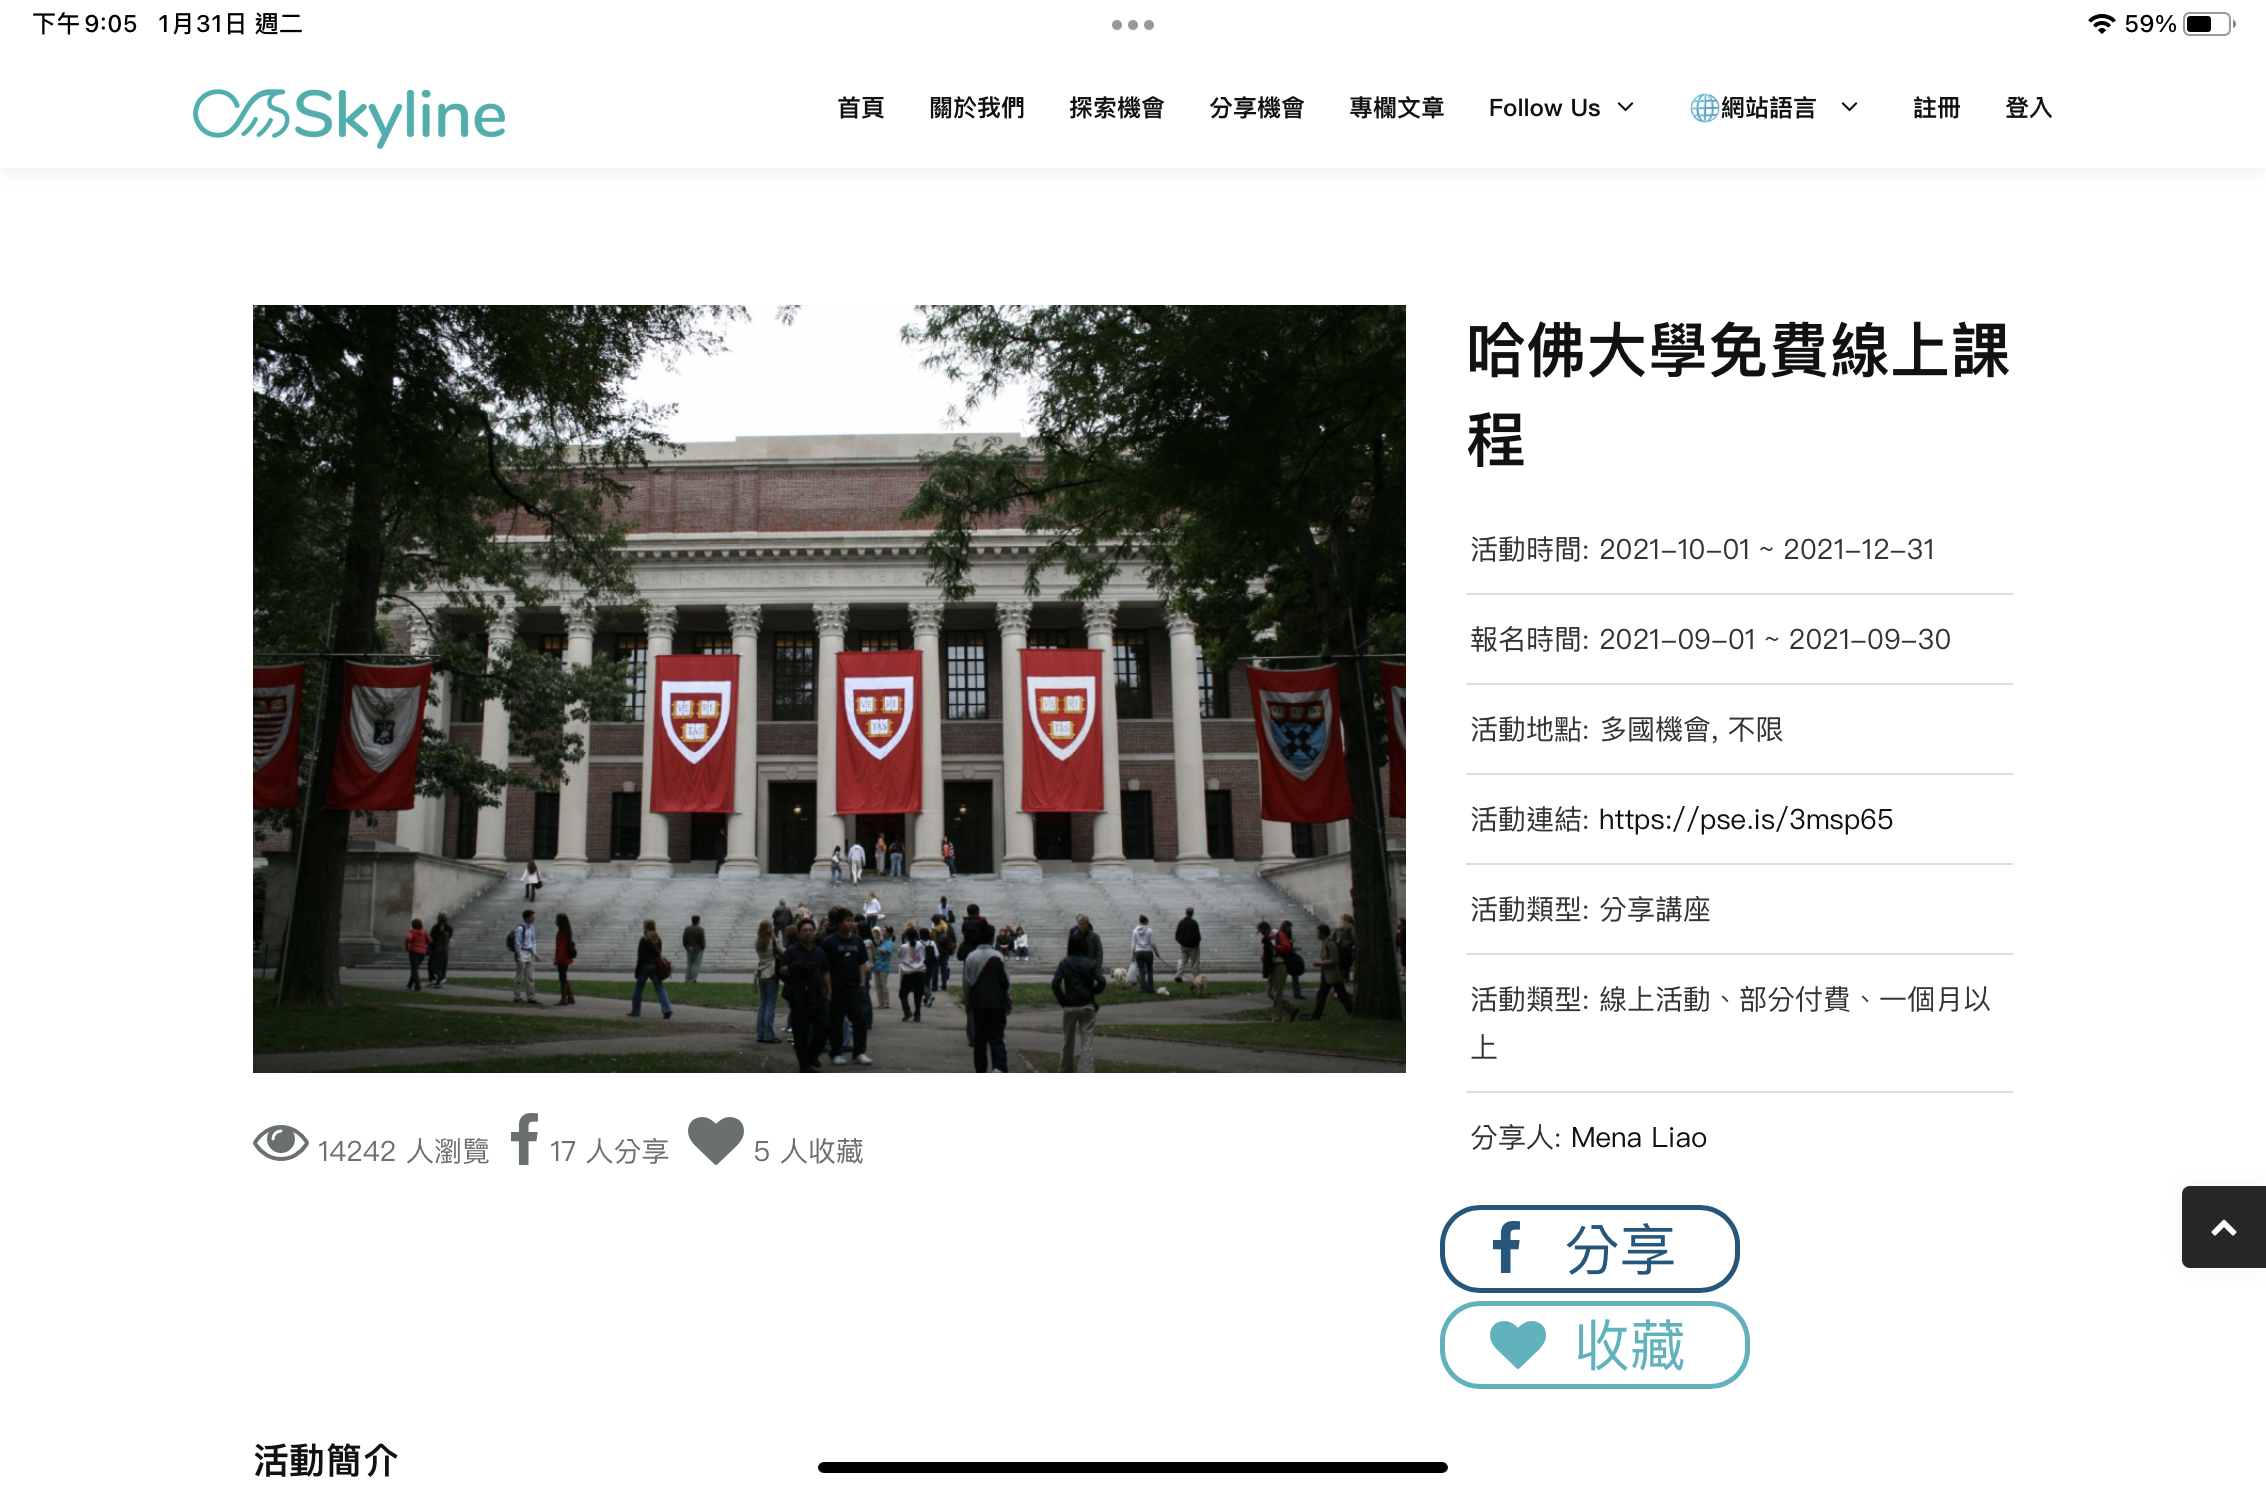Open the 網站語言 language dropdown
The height and width of the screenshot is (1488, 2266).
[1768, 108]
